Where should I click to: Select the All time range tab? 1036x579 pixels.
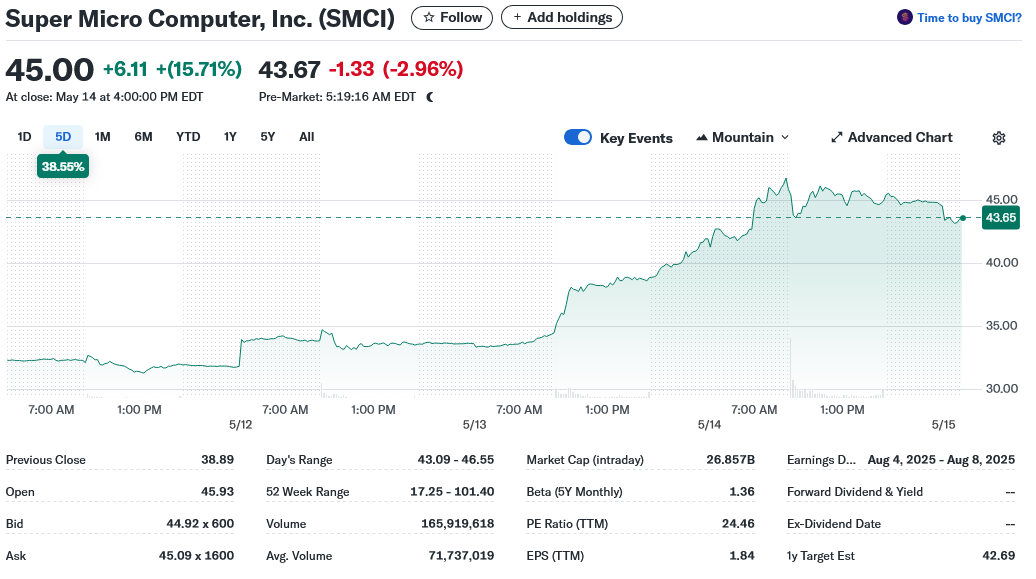pos(306,136)
